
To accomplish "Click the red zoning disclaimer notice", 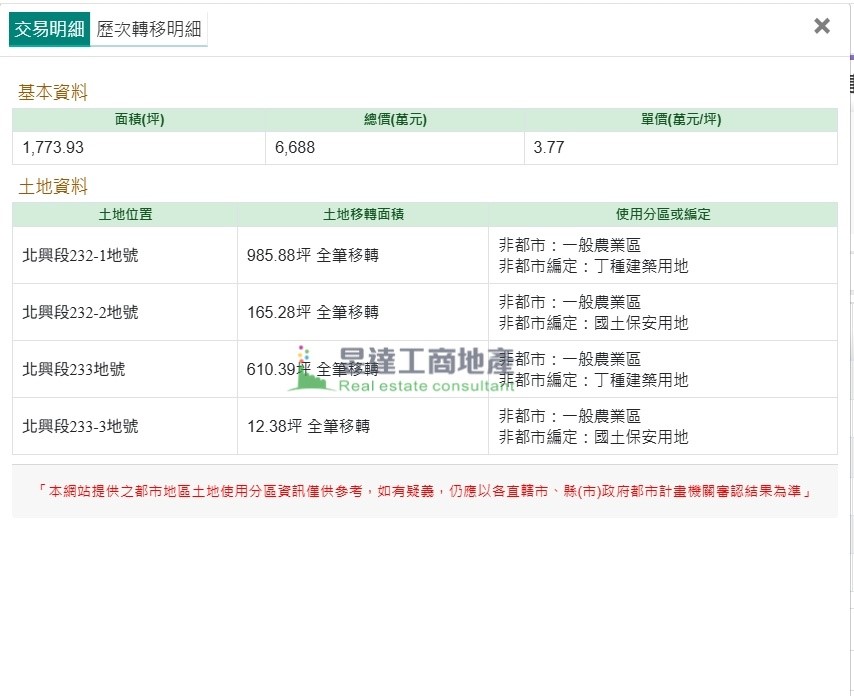I will pyautogui.click(x=424, y=491).
